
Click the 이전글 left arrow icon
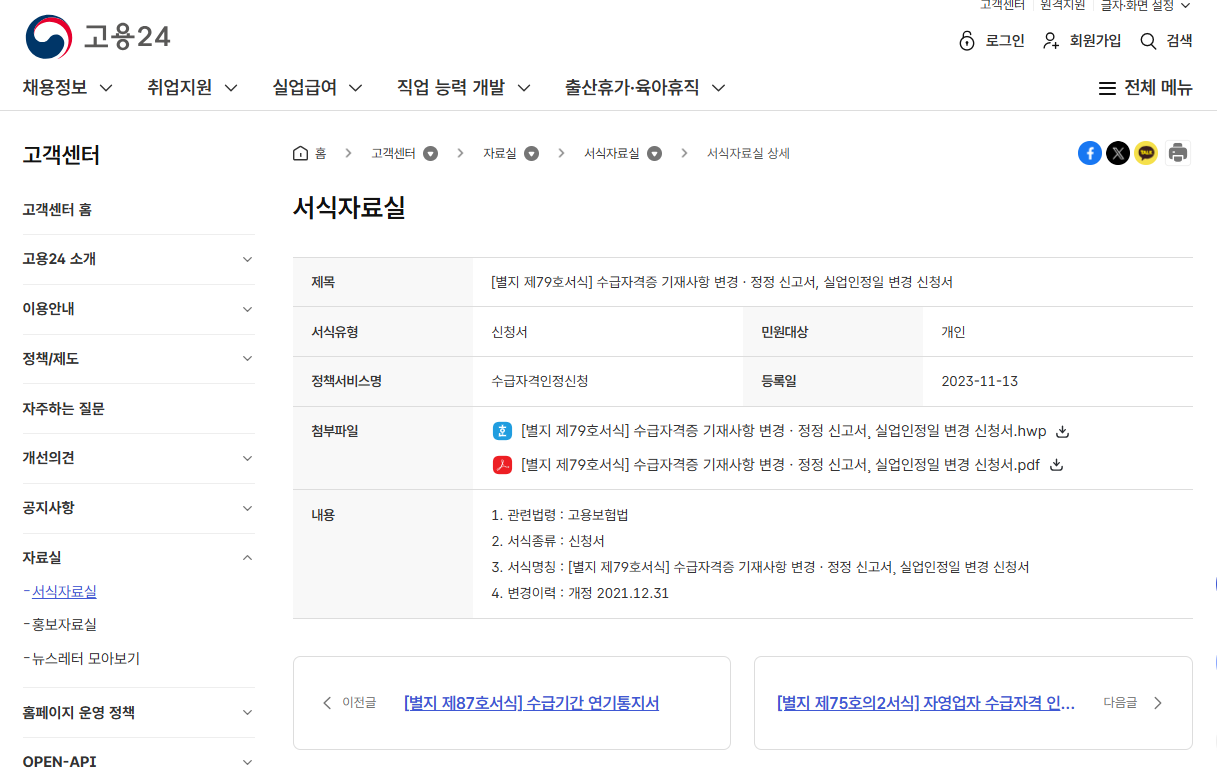pyautogui.click(x=327, y=703)
